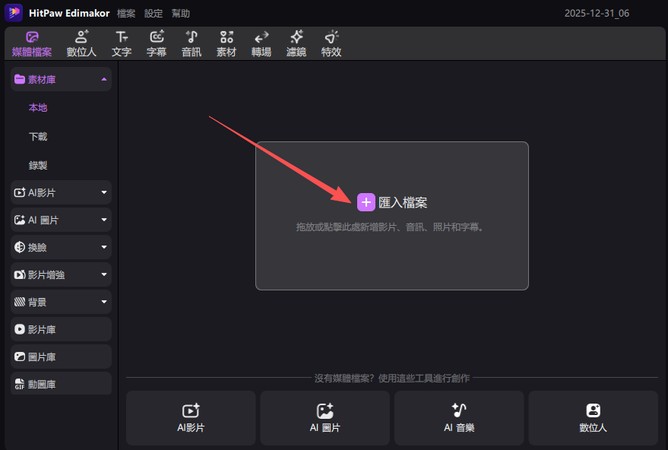Screen dimensions: 668x450
Task: Click the 沒有媒體檔案 hint text
Action: pyautogui.click(x=392, y=378)
